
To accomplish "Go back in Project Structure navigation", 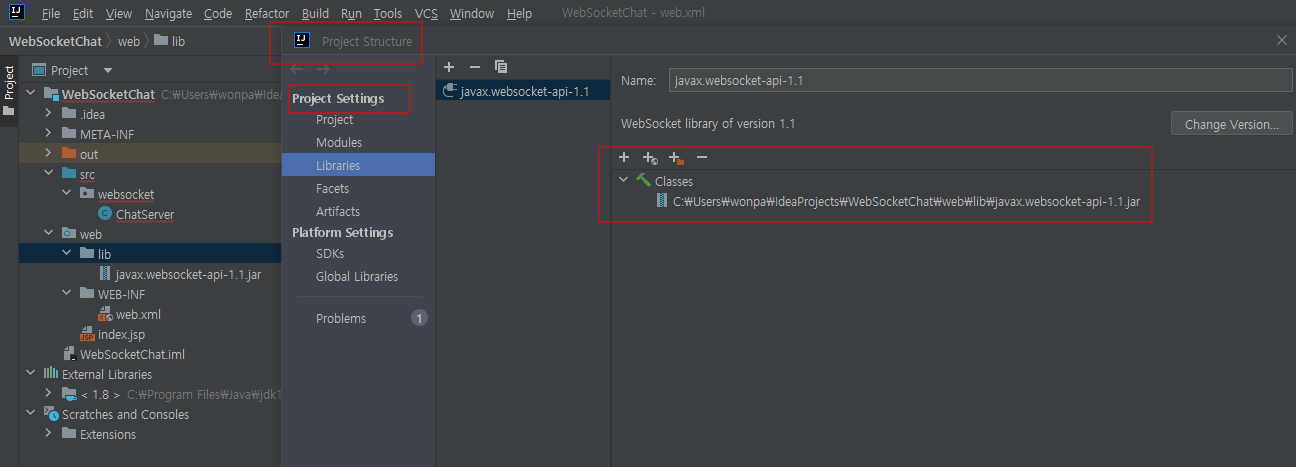I will pos(296,69).
